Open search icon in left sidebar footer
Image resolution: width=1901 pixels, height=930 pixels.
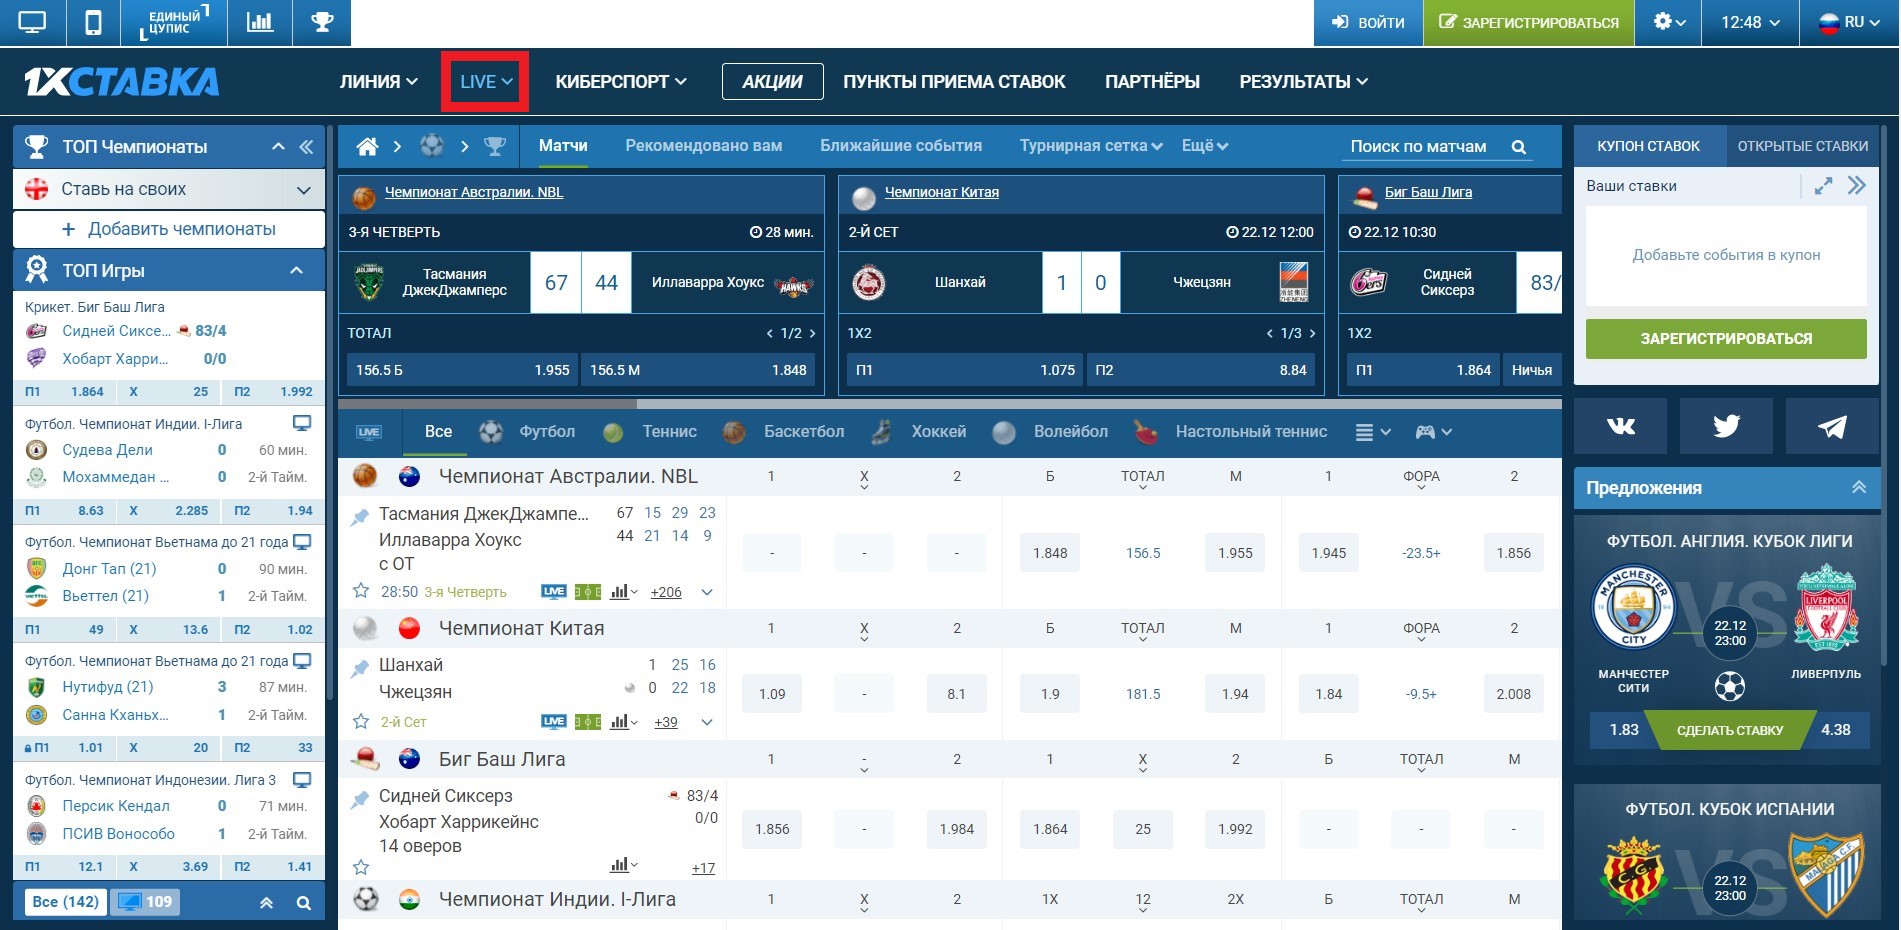304,903
